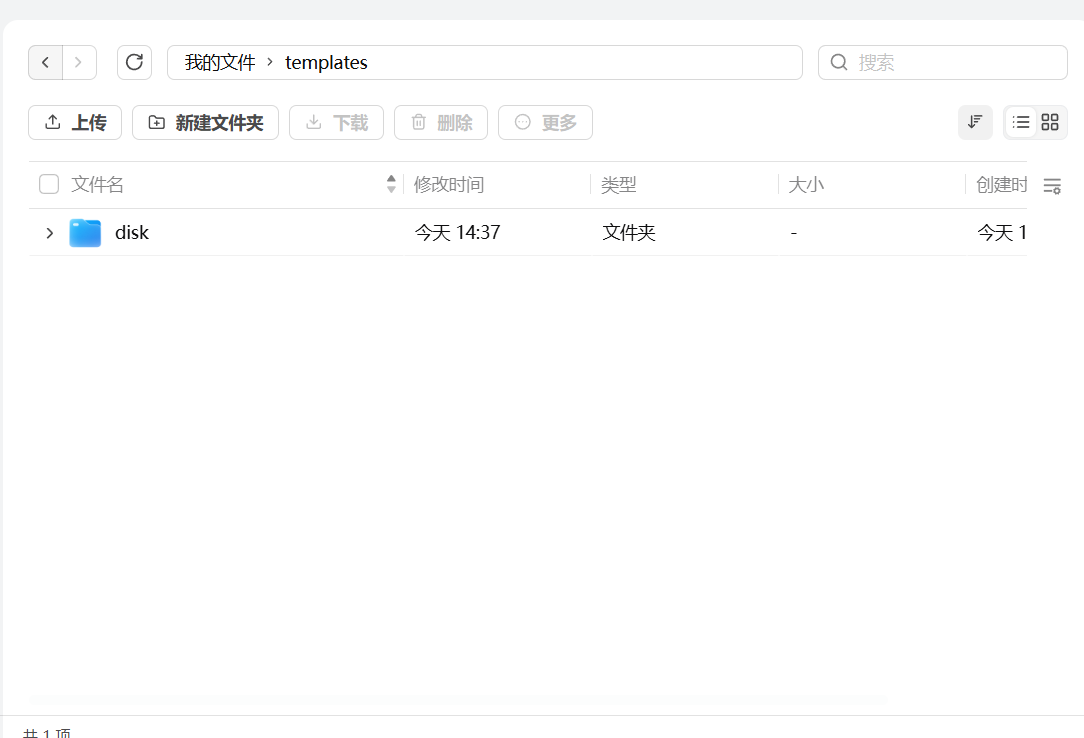Screen dimensions: 1084x738
Task: Expand the disk folder row
Action: [49, 233]
